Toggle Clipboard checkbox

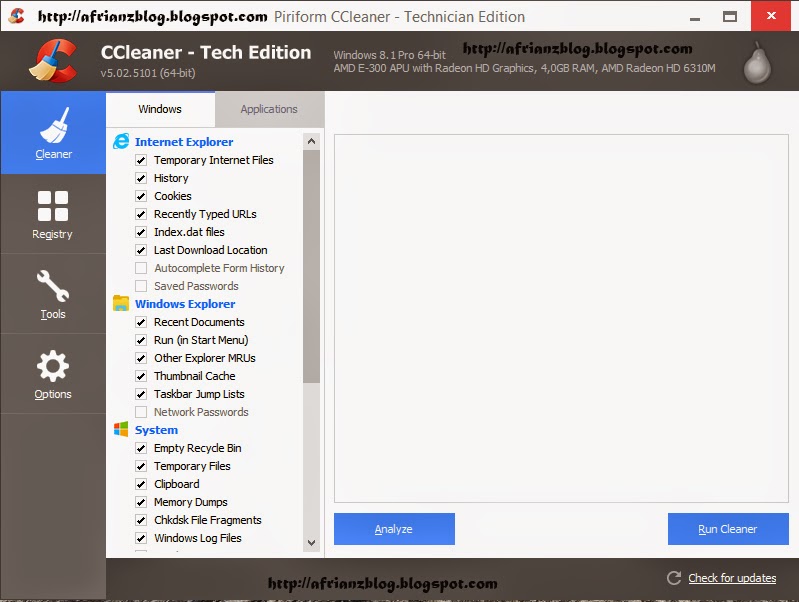141,484
